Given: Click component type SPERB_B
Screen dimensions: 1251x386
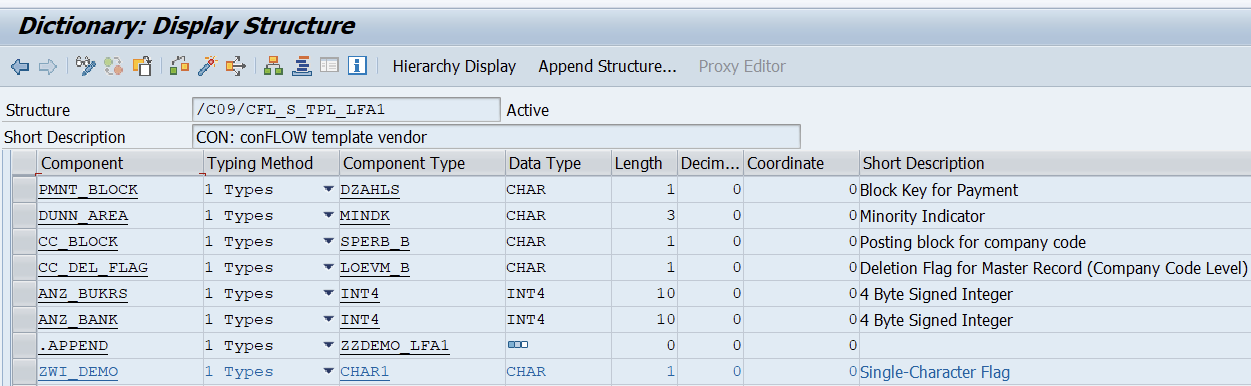Looking at the screenshot, I should pyautogui.click(x=375, y=242).
